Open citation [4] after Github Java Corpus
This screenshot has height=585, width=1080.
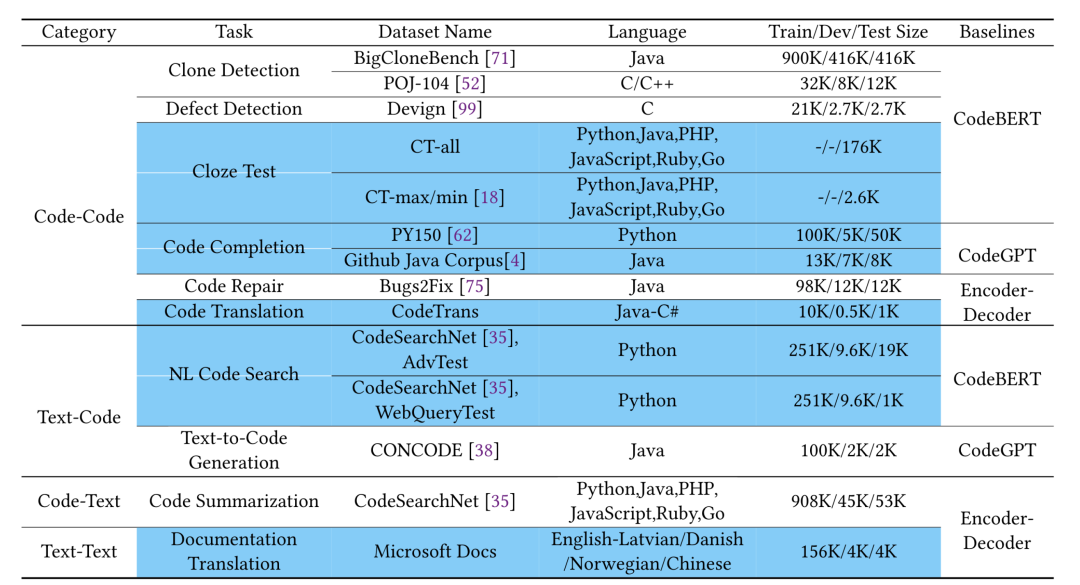pyautogui.click(x=515, y=260)
